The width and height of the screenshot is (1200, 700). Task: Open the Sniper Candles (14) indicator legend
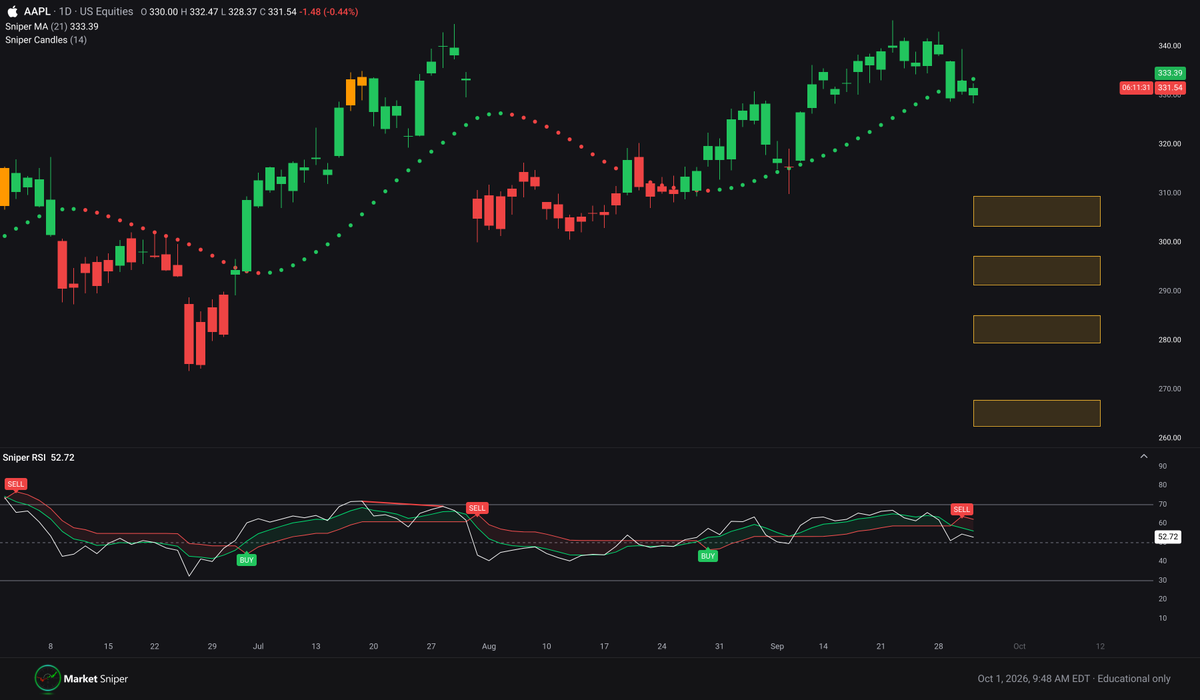45,40
